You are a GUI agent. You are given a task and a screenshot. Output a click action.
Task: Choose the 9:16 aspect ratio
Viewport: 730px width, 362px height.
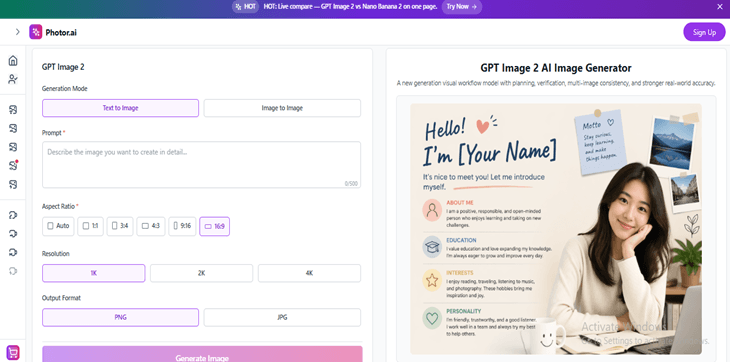(182, 226)
